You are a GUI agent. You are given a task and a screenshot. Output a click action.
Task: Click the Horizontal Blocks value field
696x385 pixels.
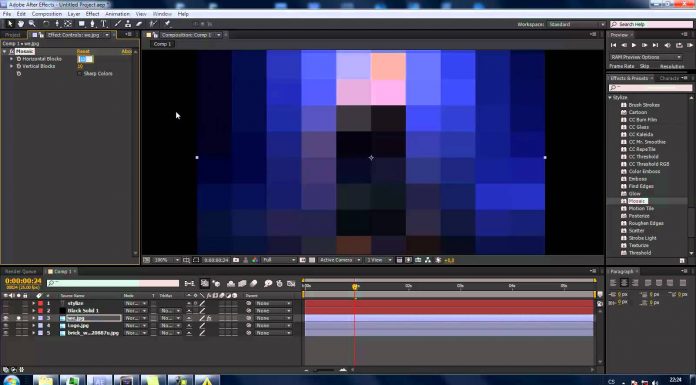85,59
